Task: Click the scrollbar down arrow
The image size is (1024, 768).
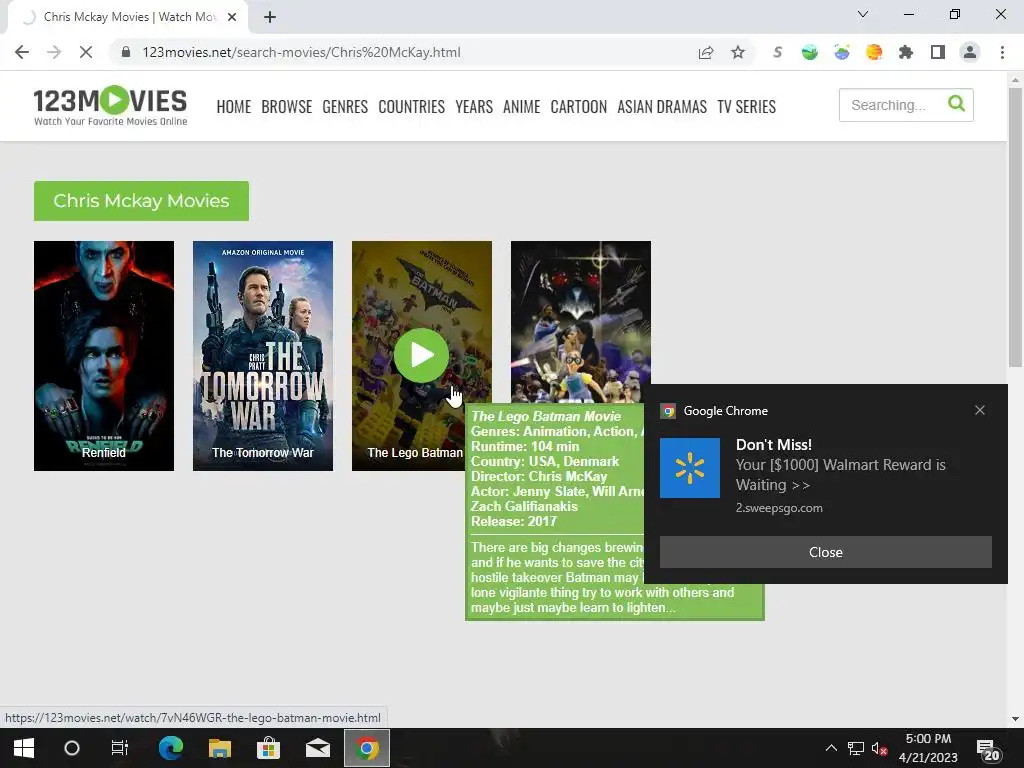Action: 1015,719
